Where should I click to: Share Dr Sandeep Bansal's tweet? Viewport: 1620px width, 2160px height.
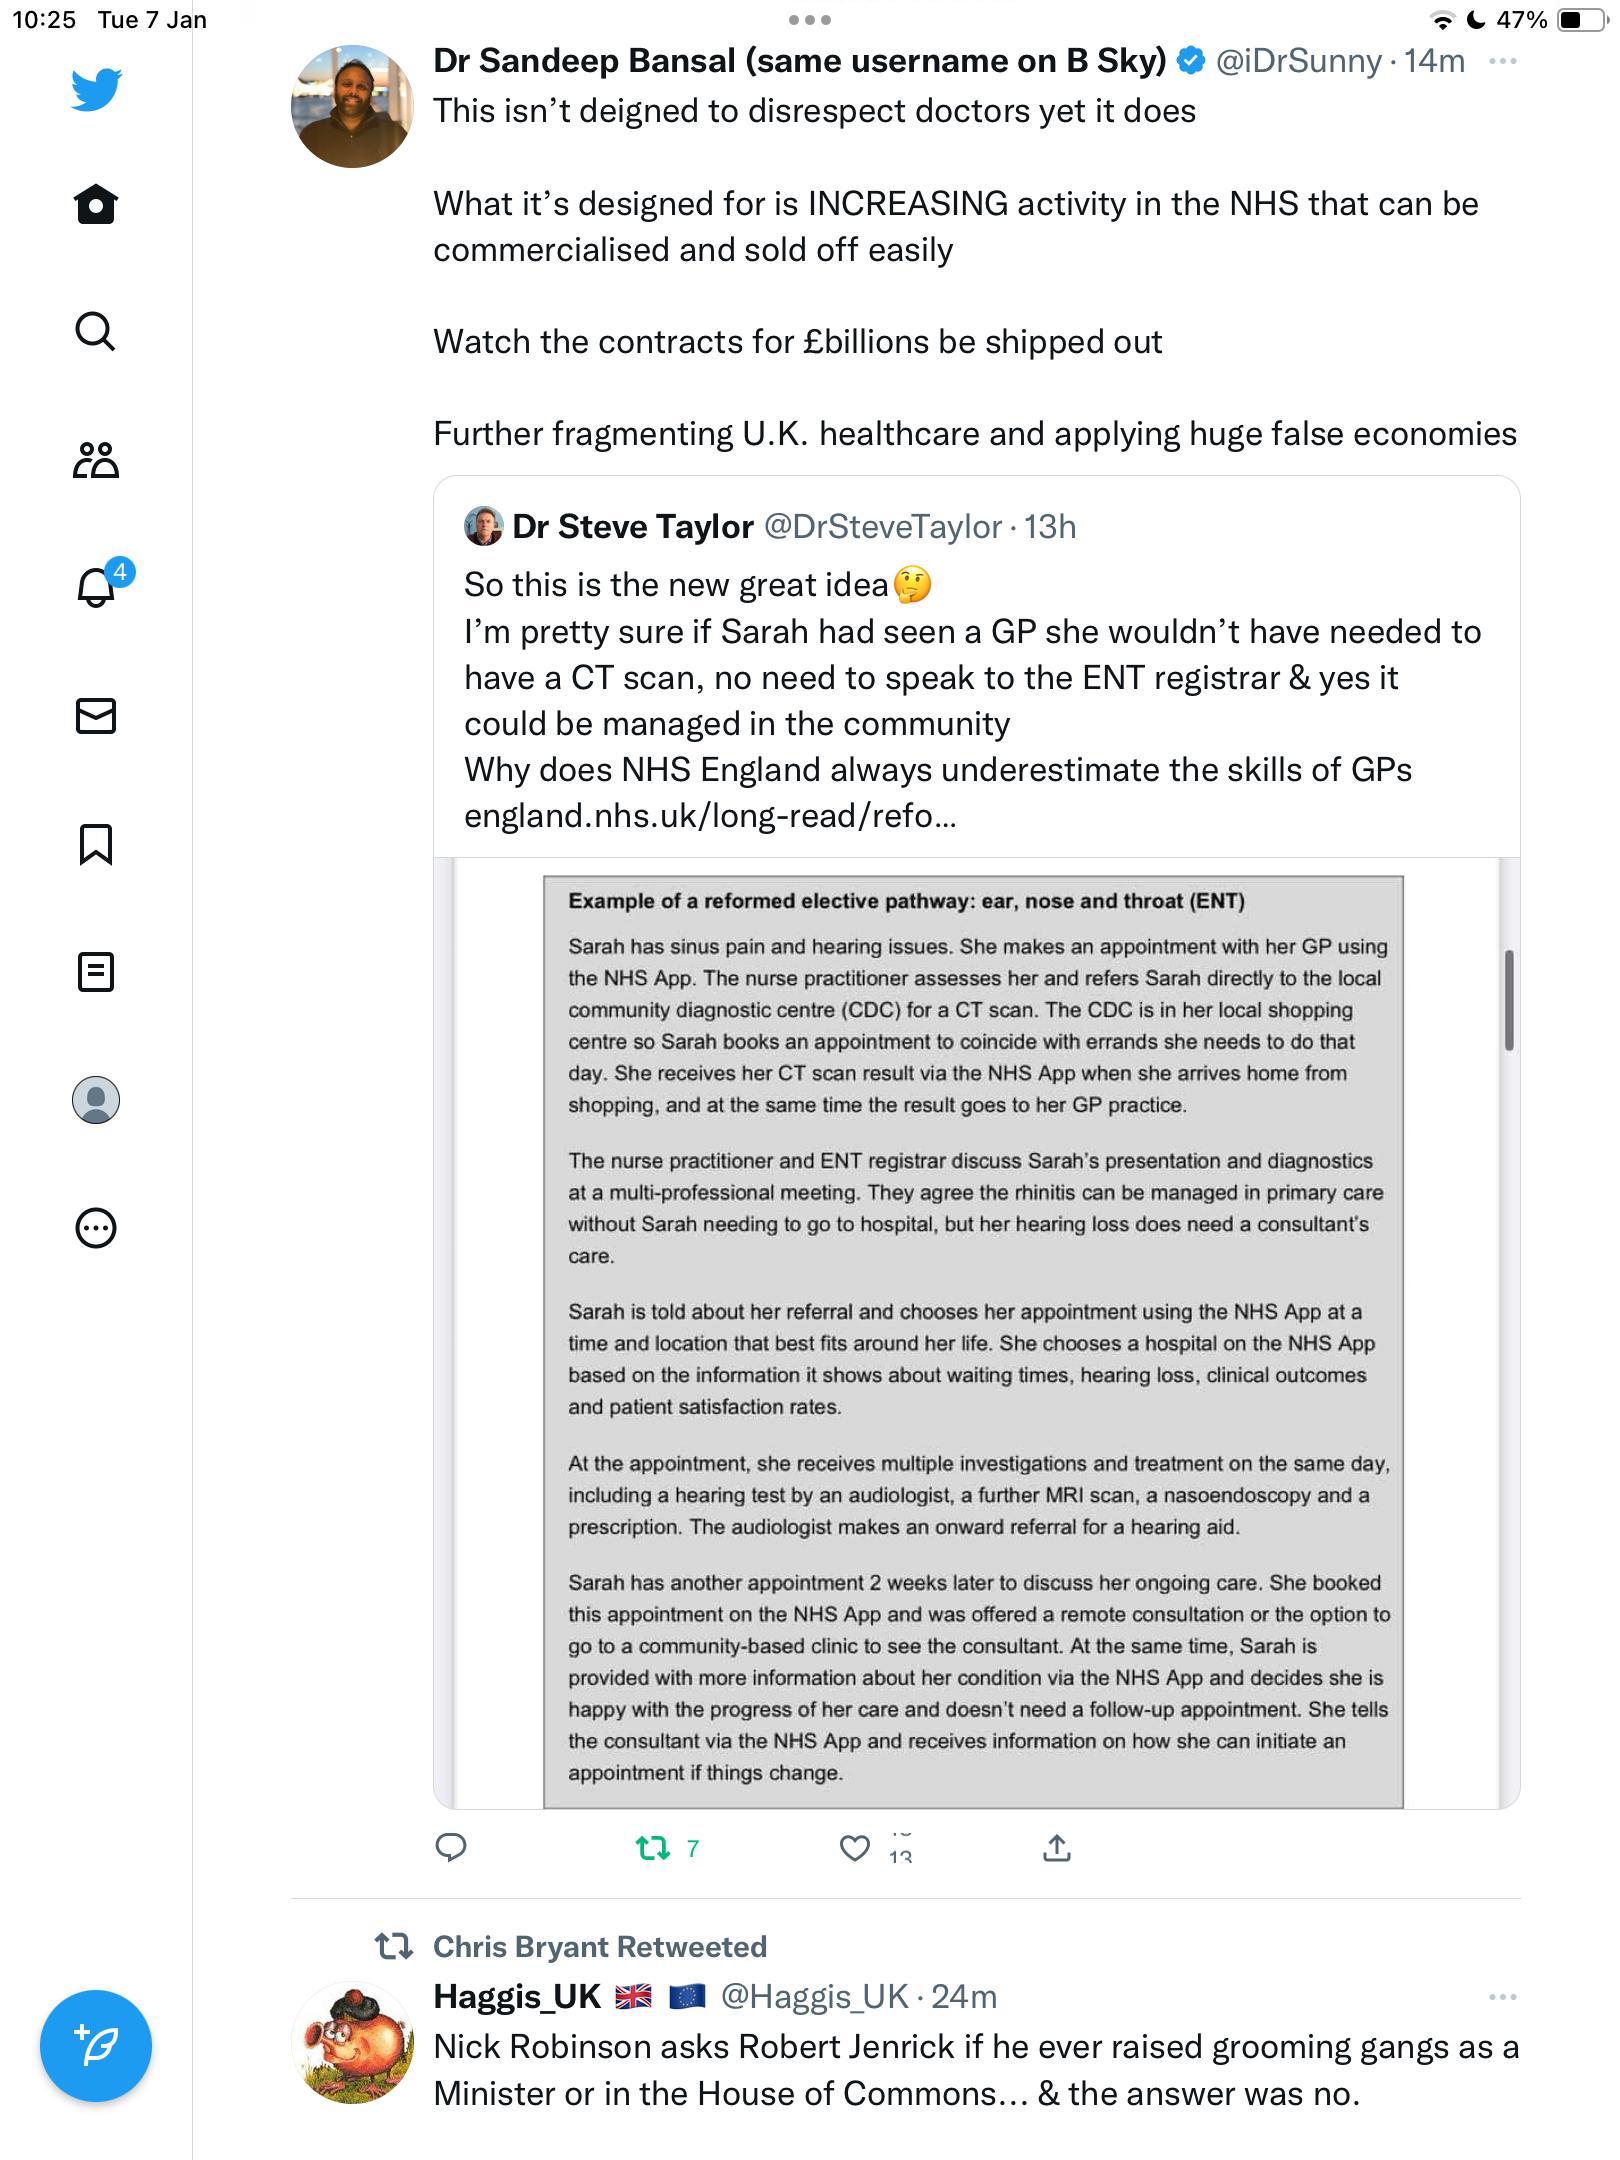pos(1057,1848)
